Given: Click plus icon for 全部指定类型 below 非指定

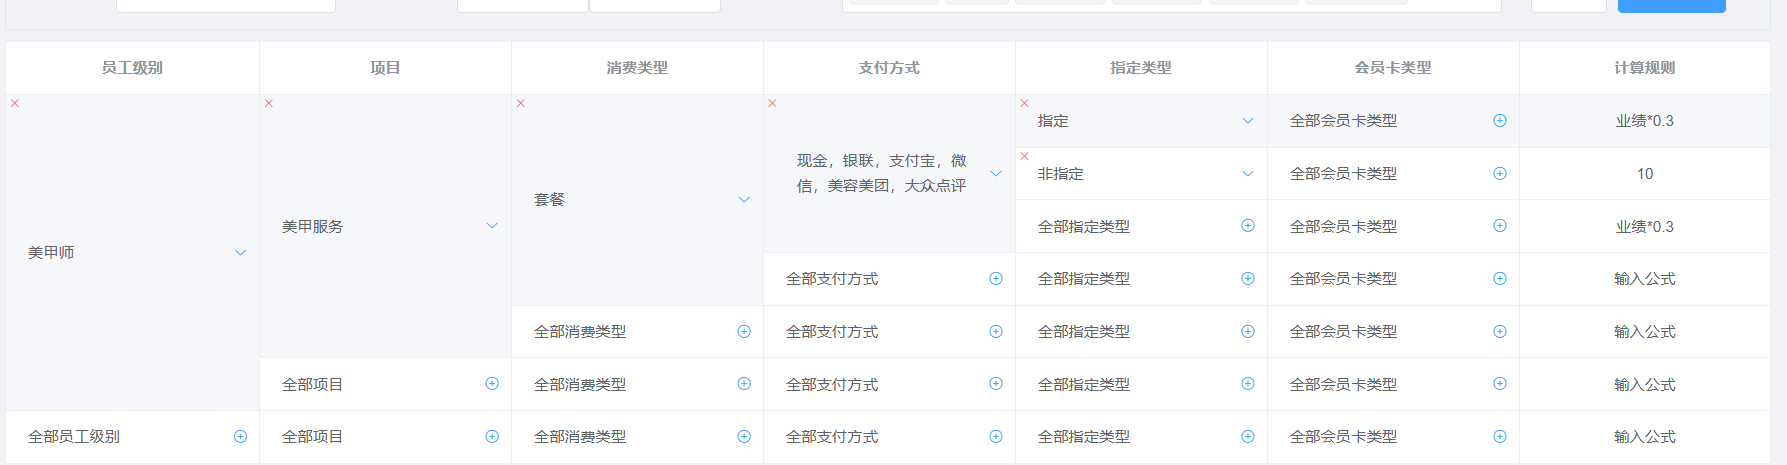Looking at the screenshot, I should (x=1248, y=226).
